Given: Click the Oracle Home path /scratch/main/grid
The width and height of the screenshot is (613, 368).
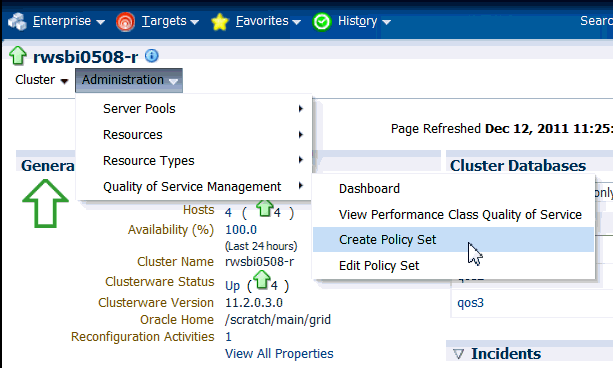Looking at the screenshot, I should coord(278,320).
